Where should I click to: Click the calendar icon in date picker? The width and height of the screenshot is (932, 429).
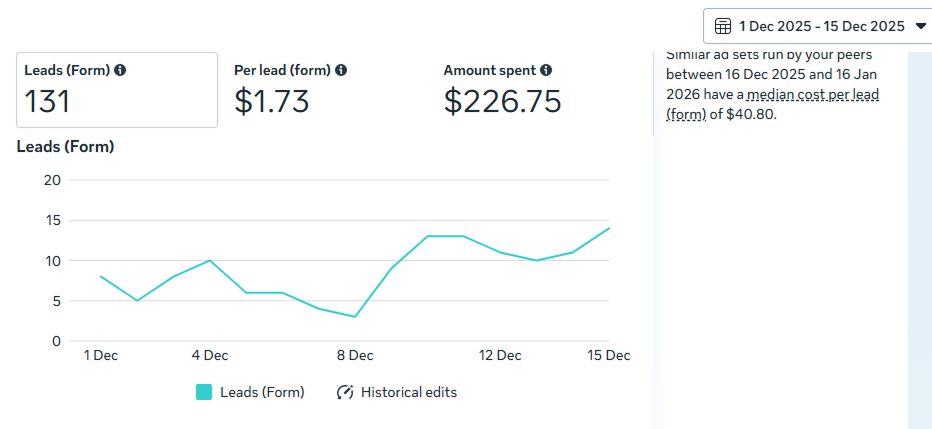coord(723,26)
